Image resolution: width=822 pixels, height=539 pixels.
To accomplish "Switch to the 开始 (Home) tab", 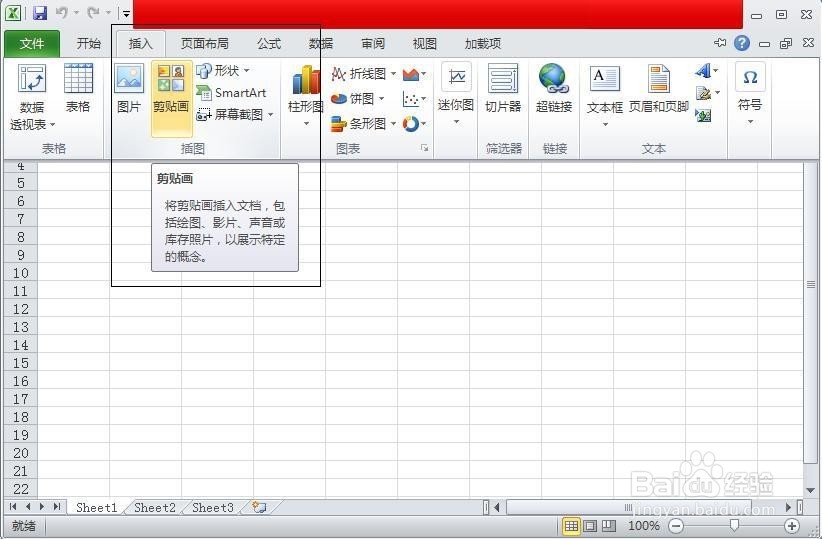I will pyautogui.click(x=89, y=43).
